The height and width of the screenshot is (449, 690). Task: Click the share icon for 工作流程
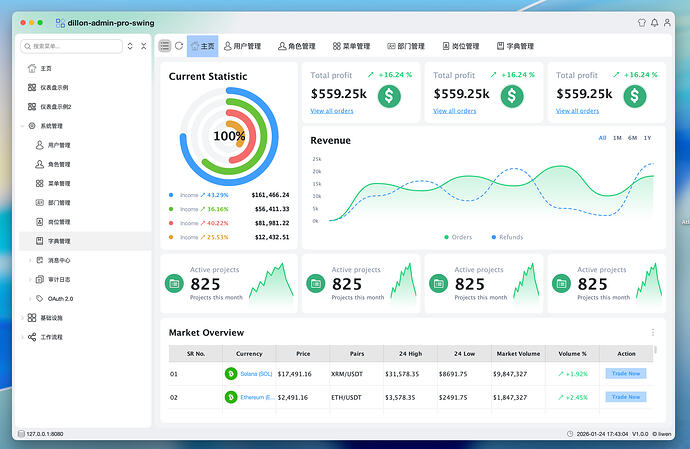(x=32, y=337)
